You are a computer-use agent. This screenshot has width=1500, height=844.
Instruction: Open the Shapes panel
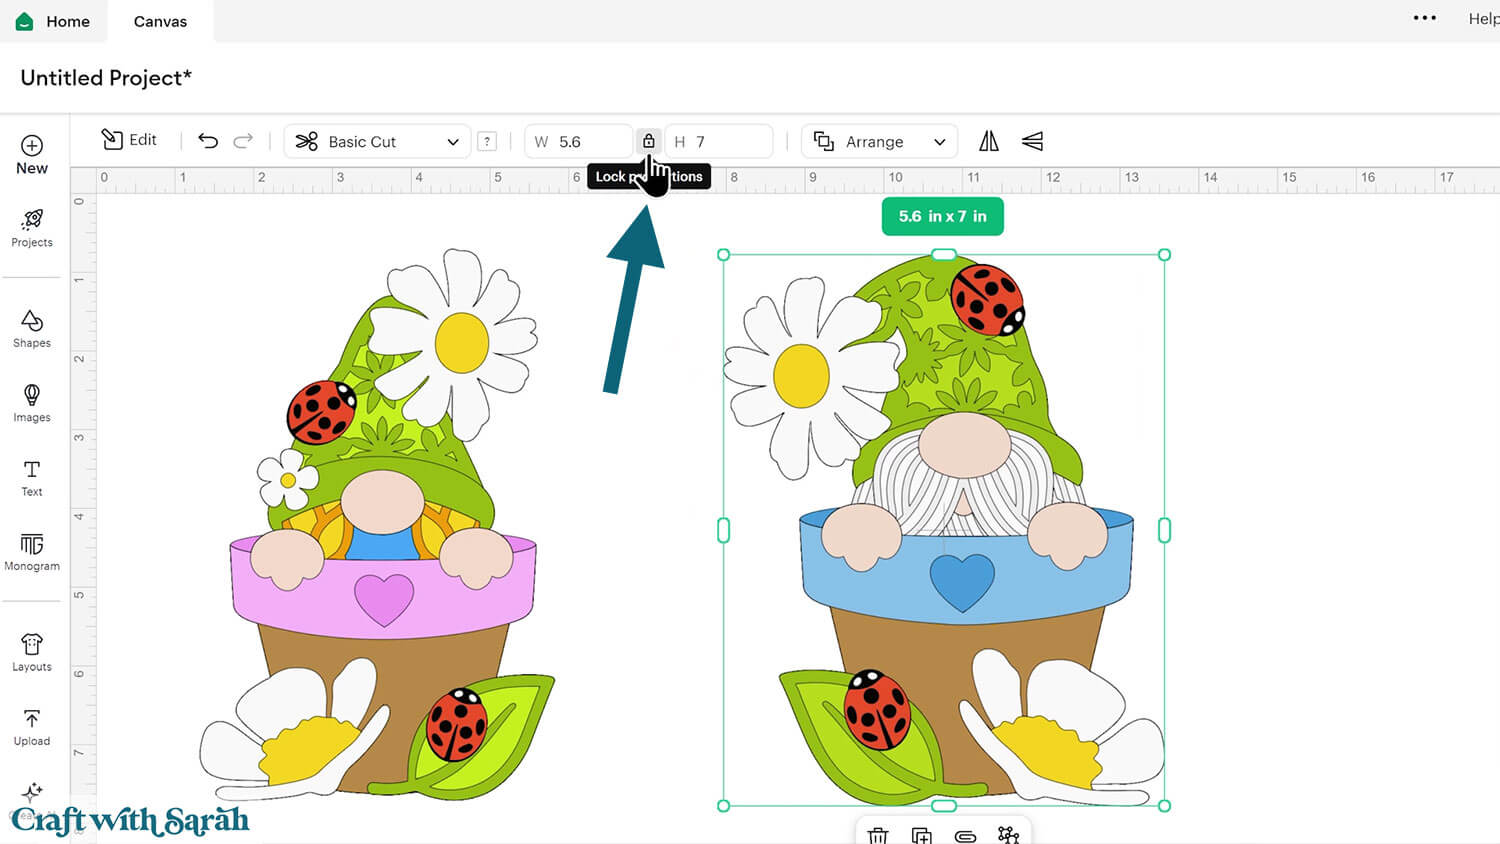tap(32, 328)
